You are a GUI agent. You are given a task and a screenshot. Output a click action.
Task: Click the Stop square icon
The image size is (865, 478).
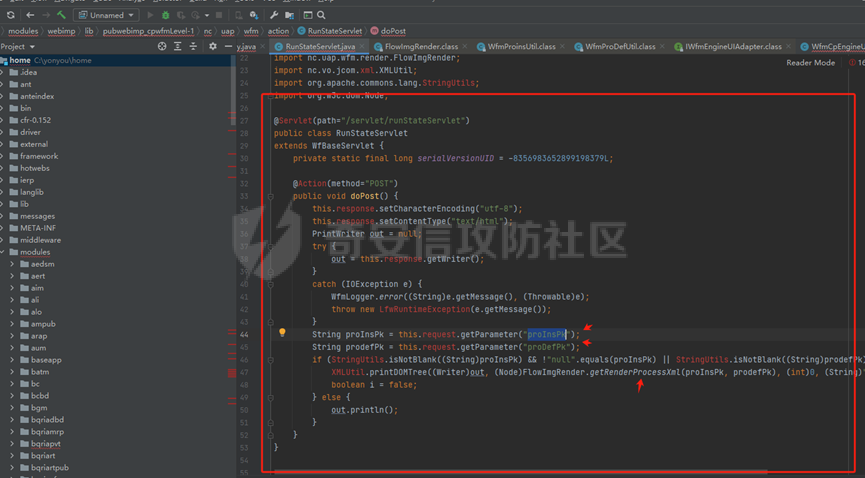pyautogui.click(x=219, y=15)
